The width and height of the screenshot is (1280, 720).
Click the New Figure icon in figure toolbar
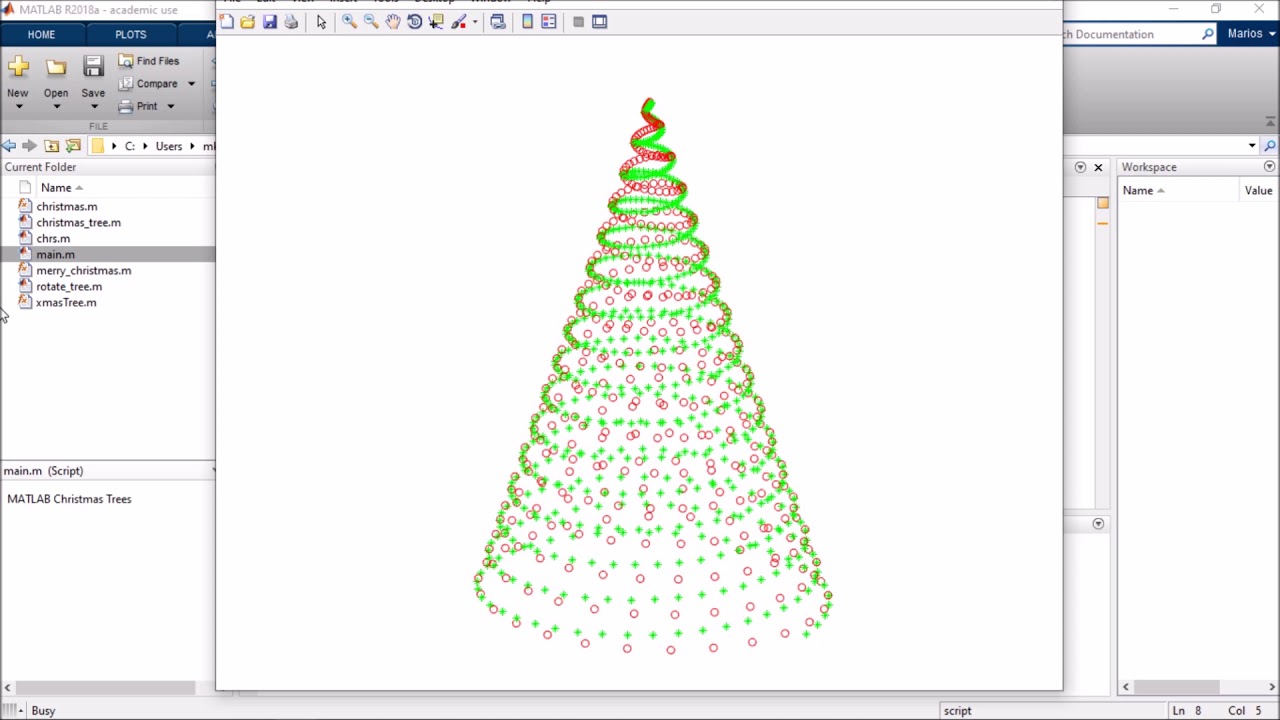point(227,22)
